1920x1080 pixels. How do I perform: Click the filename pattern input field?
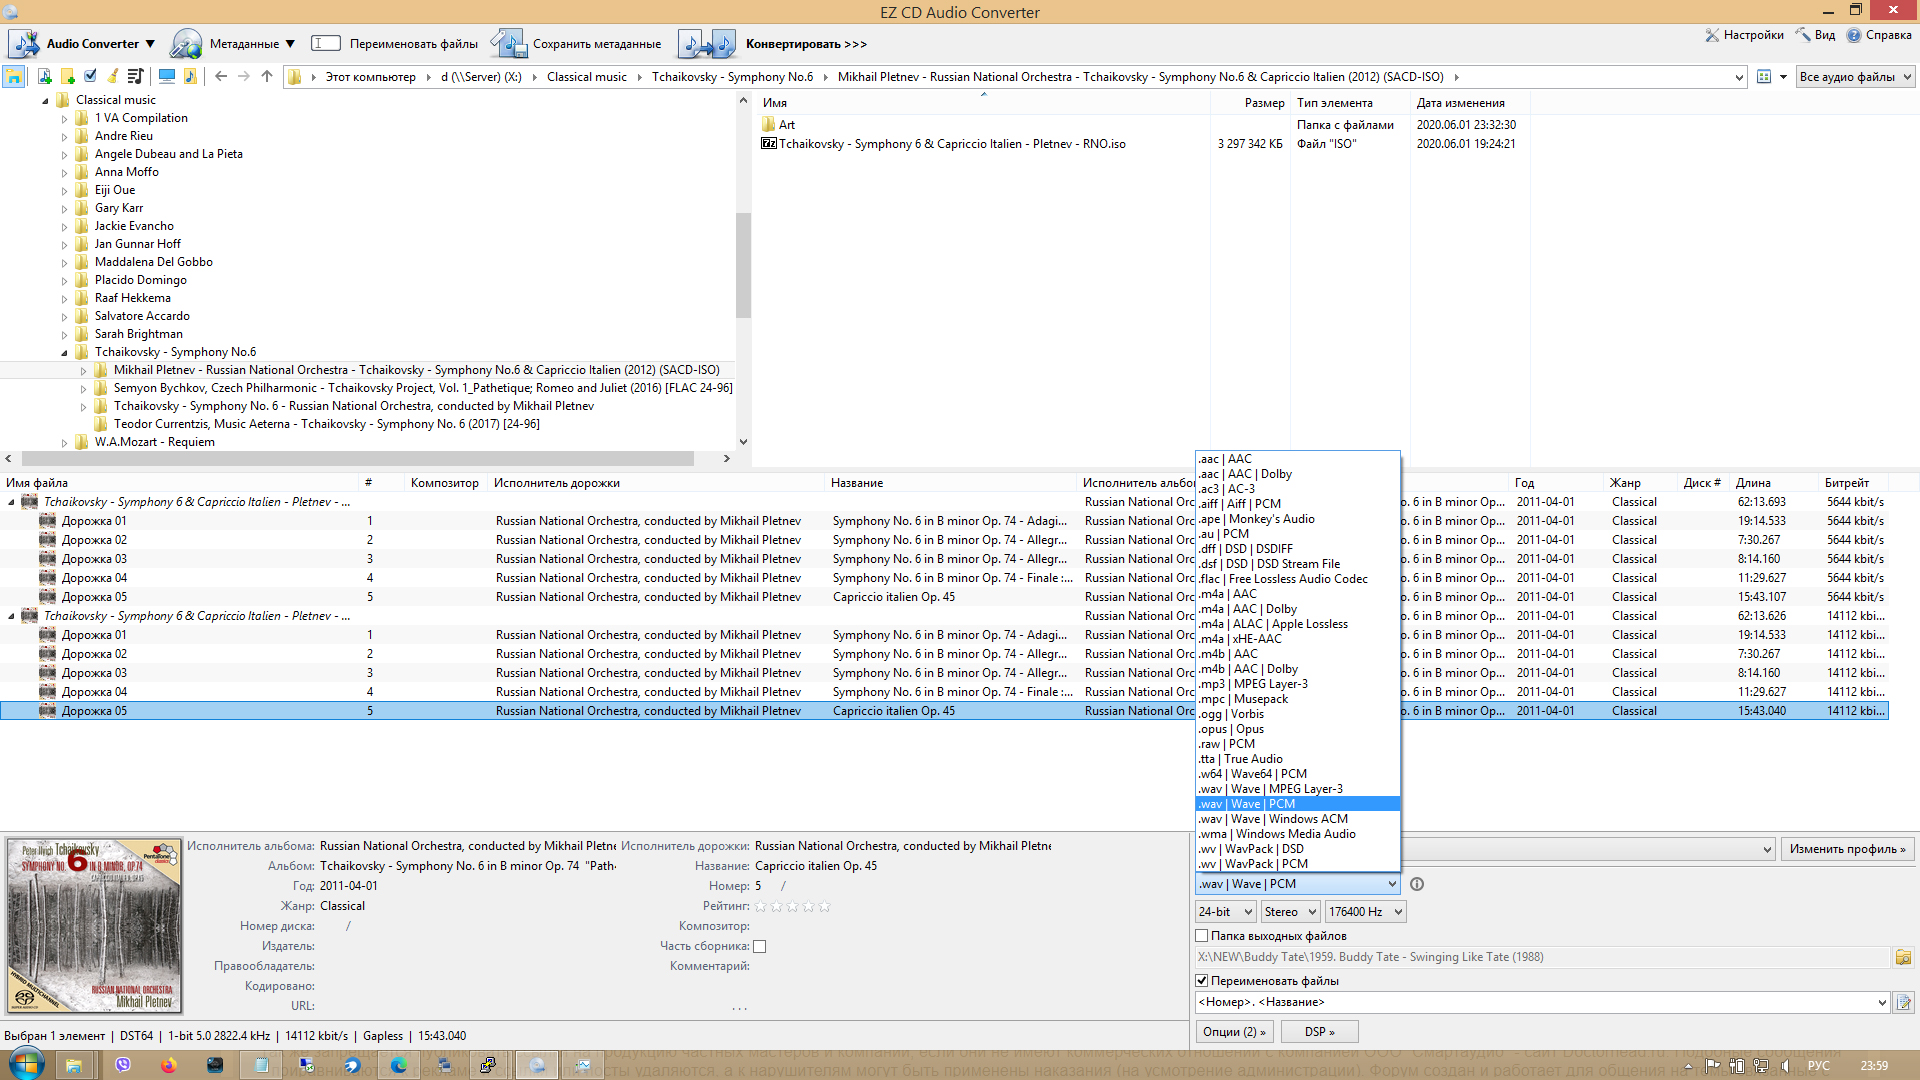point(1535,1002)
